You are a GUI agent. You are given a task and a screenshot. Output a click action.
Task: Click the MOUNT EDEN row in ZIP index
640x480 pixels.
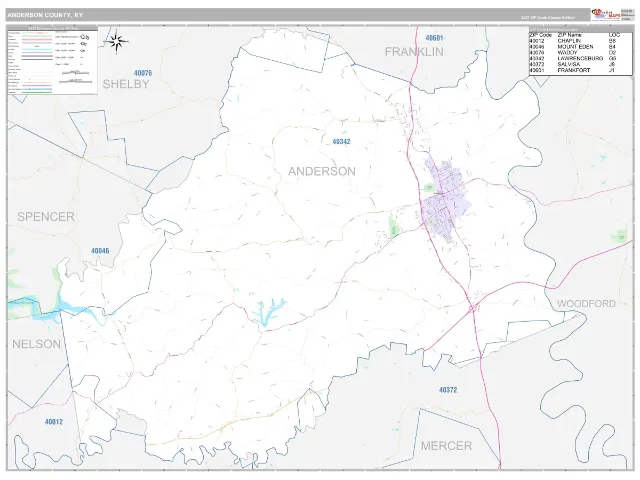coord(573,47)
